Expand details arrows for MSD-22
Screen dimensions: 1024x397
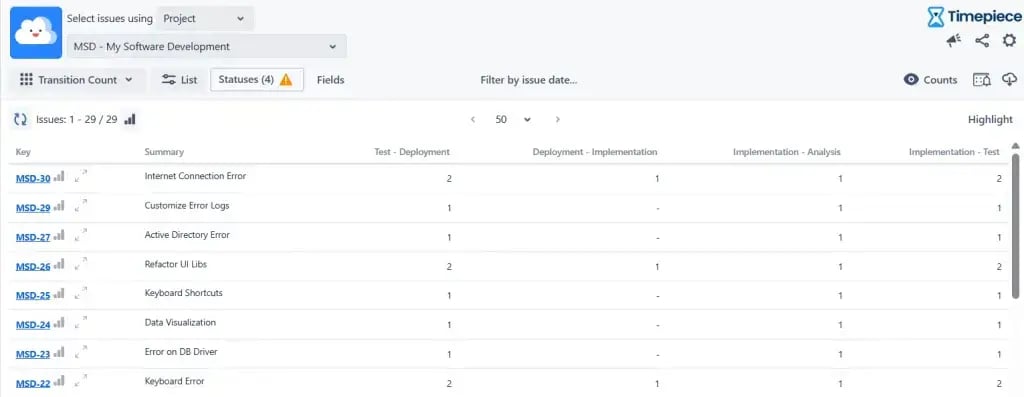[81, 381]
